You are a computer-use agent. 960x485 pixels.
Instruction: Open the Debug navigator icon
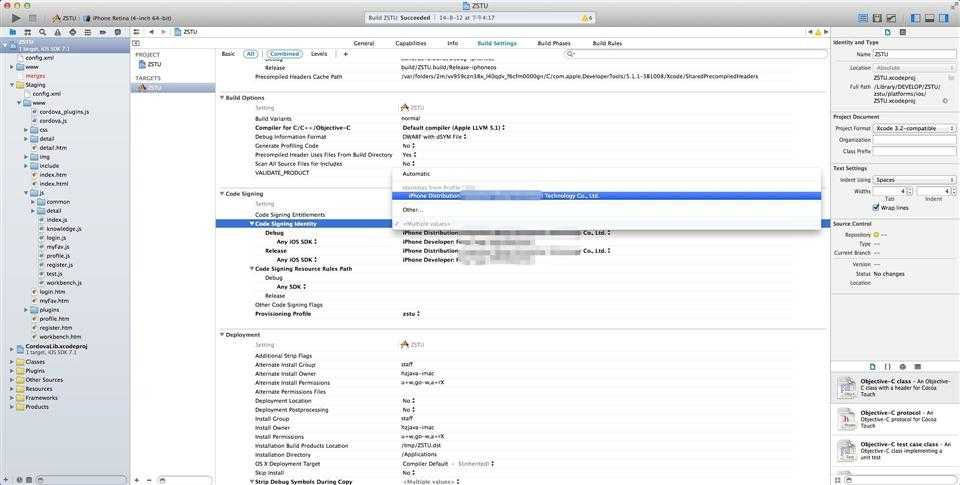tap(88, 32)
